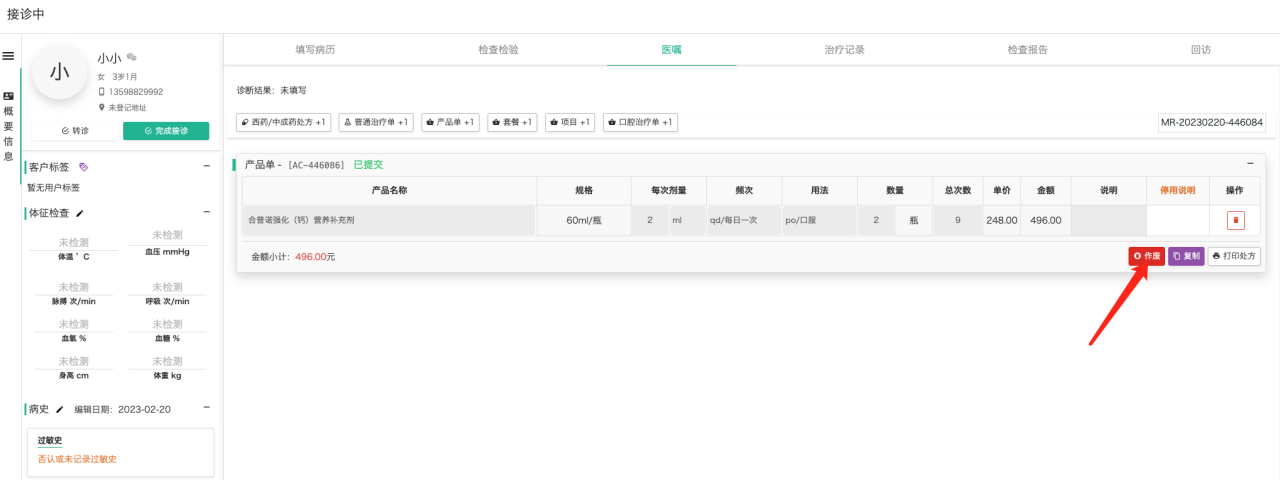Add a 项目 +1
1280x480 pixels.
click(570, 122)
